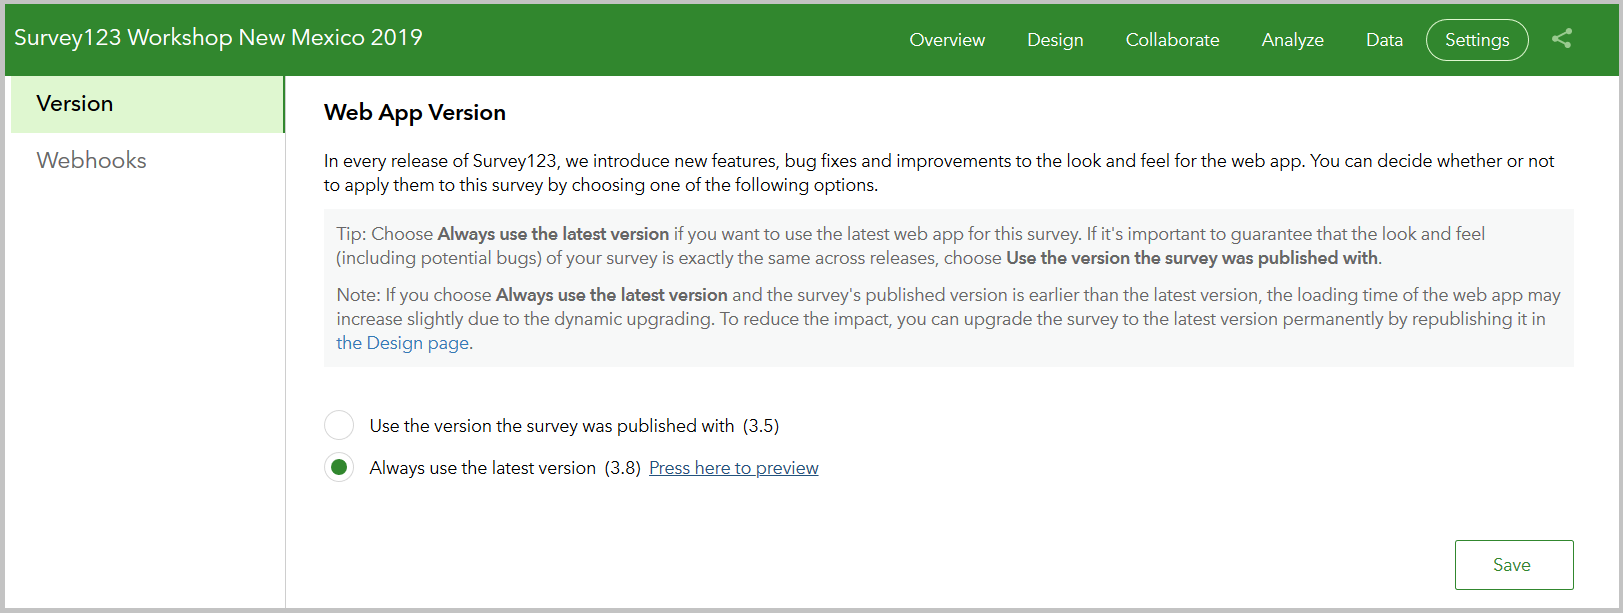
Task: Click the 'Web App Version' heading
Action: pyautogui.click(x=415, y=113)
